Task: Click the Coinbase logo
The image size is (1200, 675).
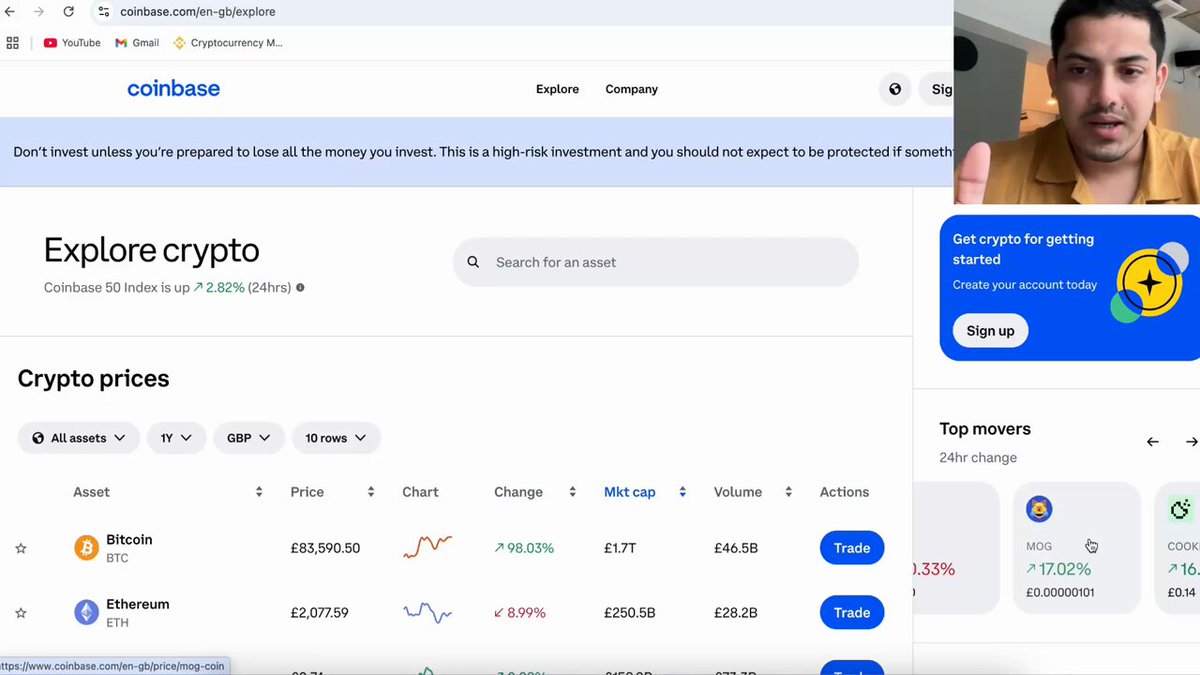Action: [173, 89]
